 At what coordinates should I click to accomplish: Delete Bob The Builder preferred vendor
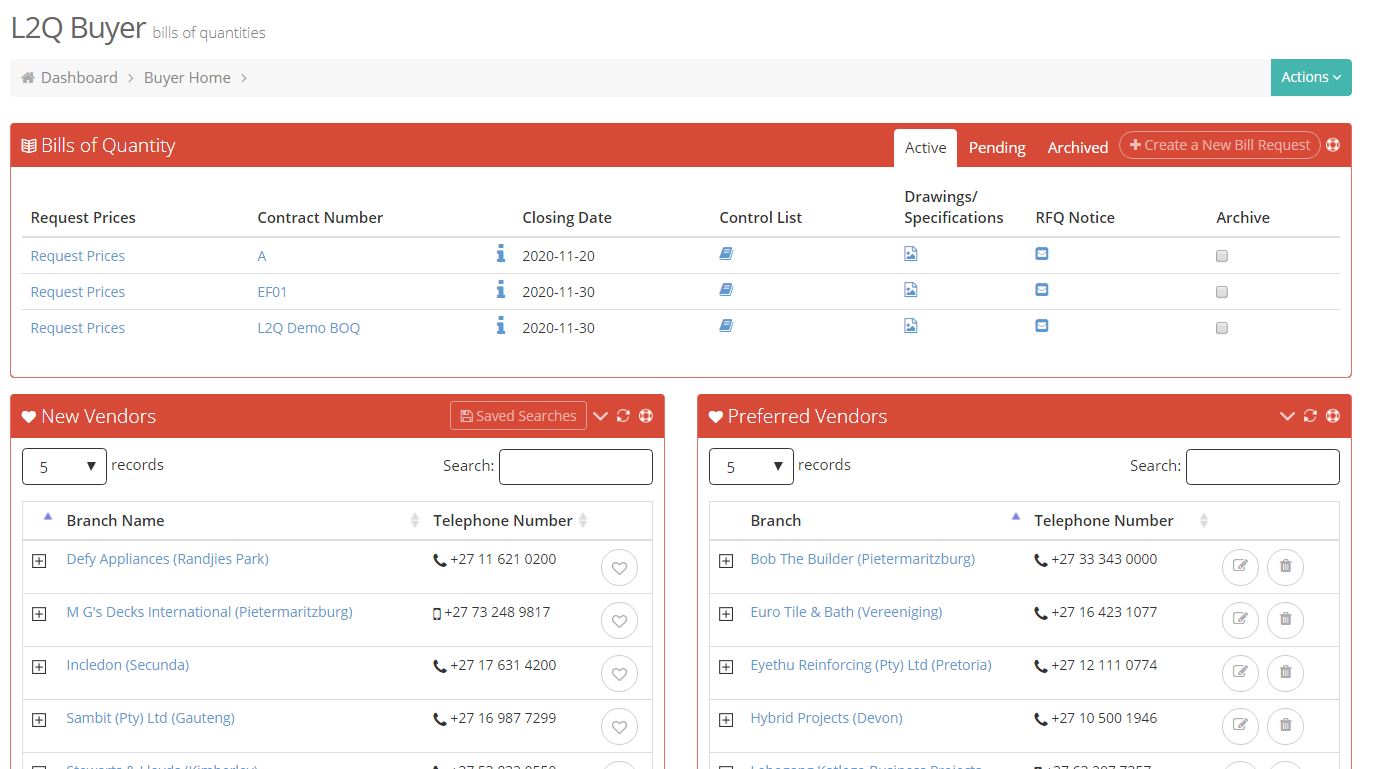pyautogui.click(x=1286, y=567)
